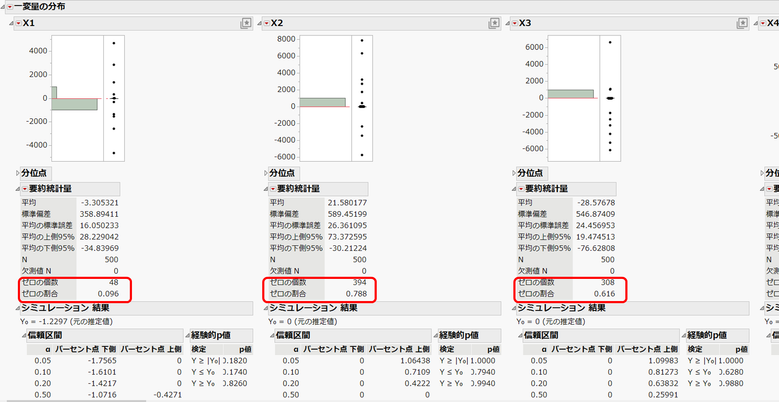
Task: Click the pin star icon in X3 header
Action: pyautogui.click(x=741, y=23)
